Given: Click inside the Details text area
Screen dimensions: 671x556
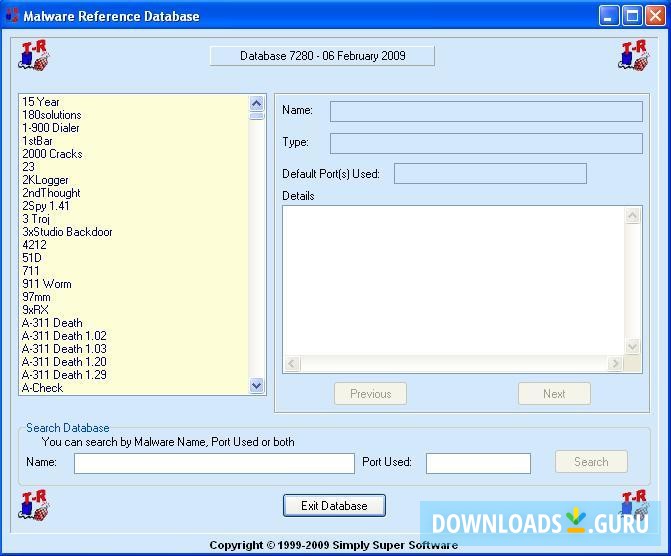Looking at the screenshot, I should click(x=454, y=281).
